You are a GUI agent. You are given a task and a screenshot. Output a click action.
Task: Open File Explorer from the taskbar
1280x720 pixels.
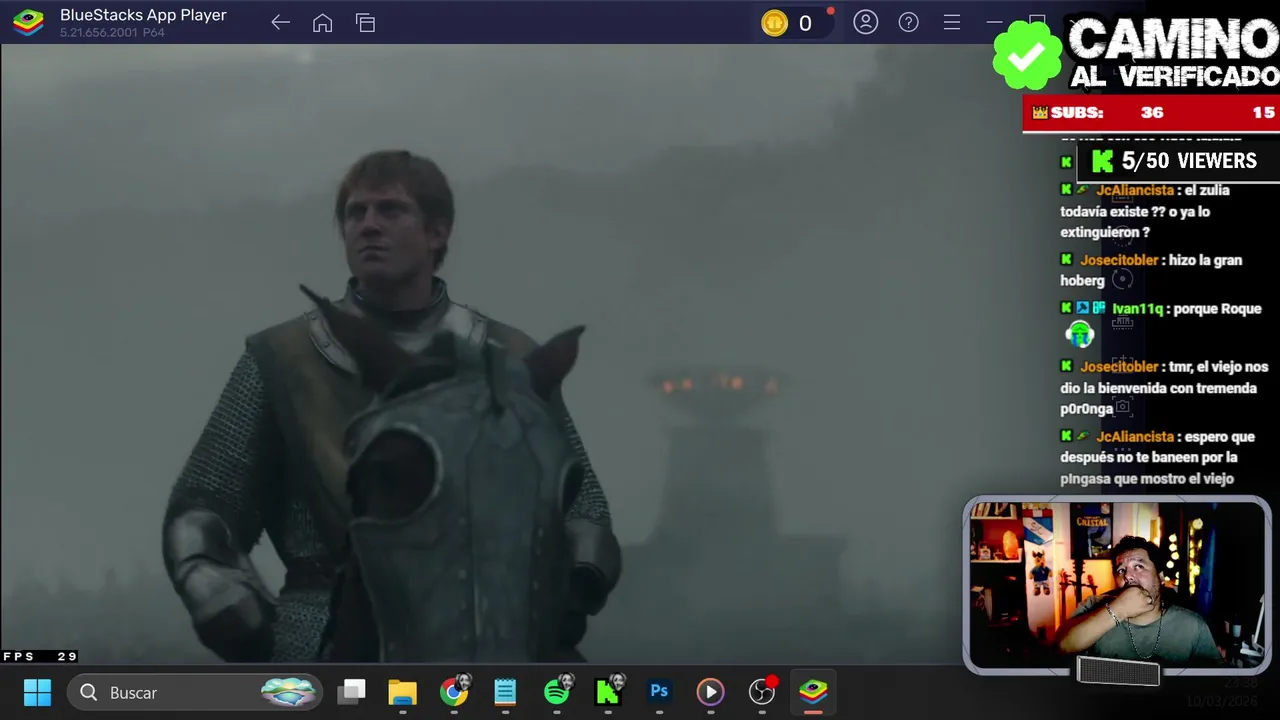pos(402,692)
